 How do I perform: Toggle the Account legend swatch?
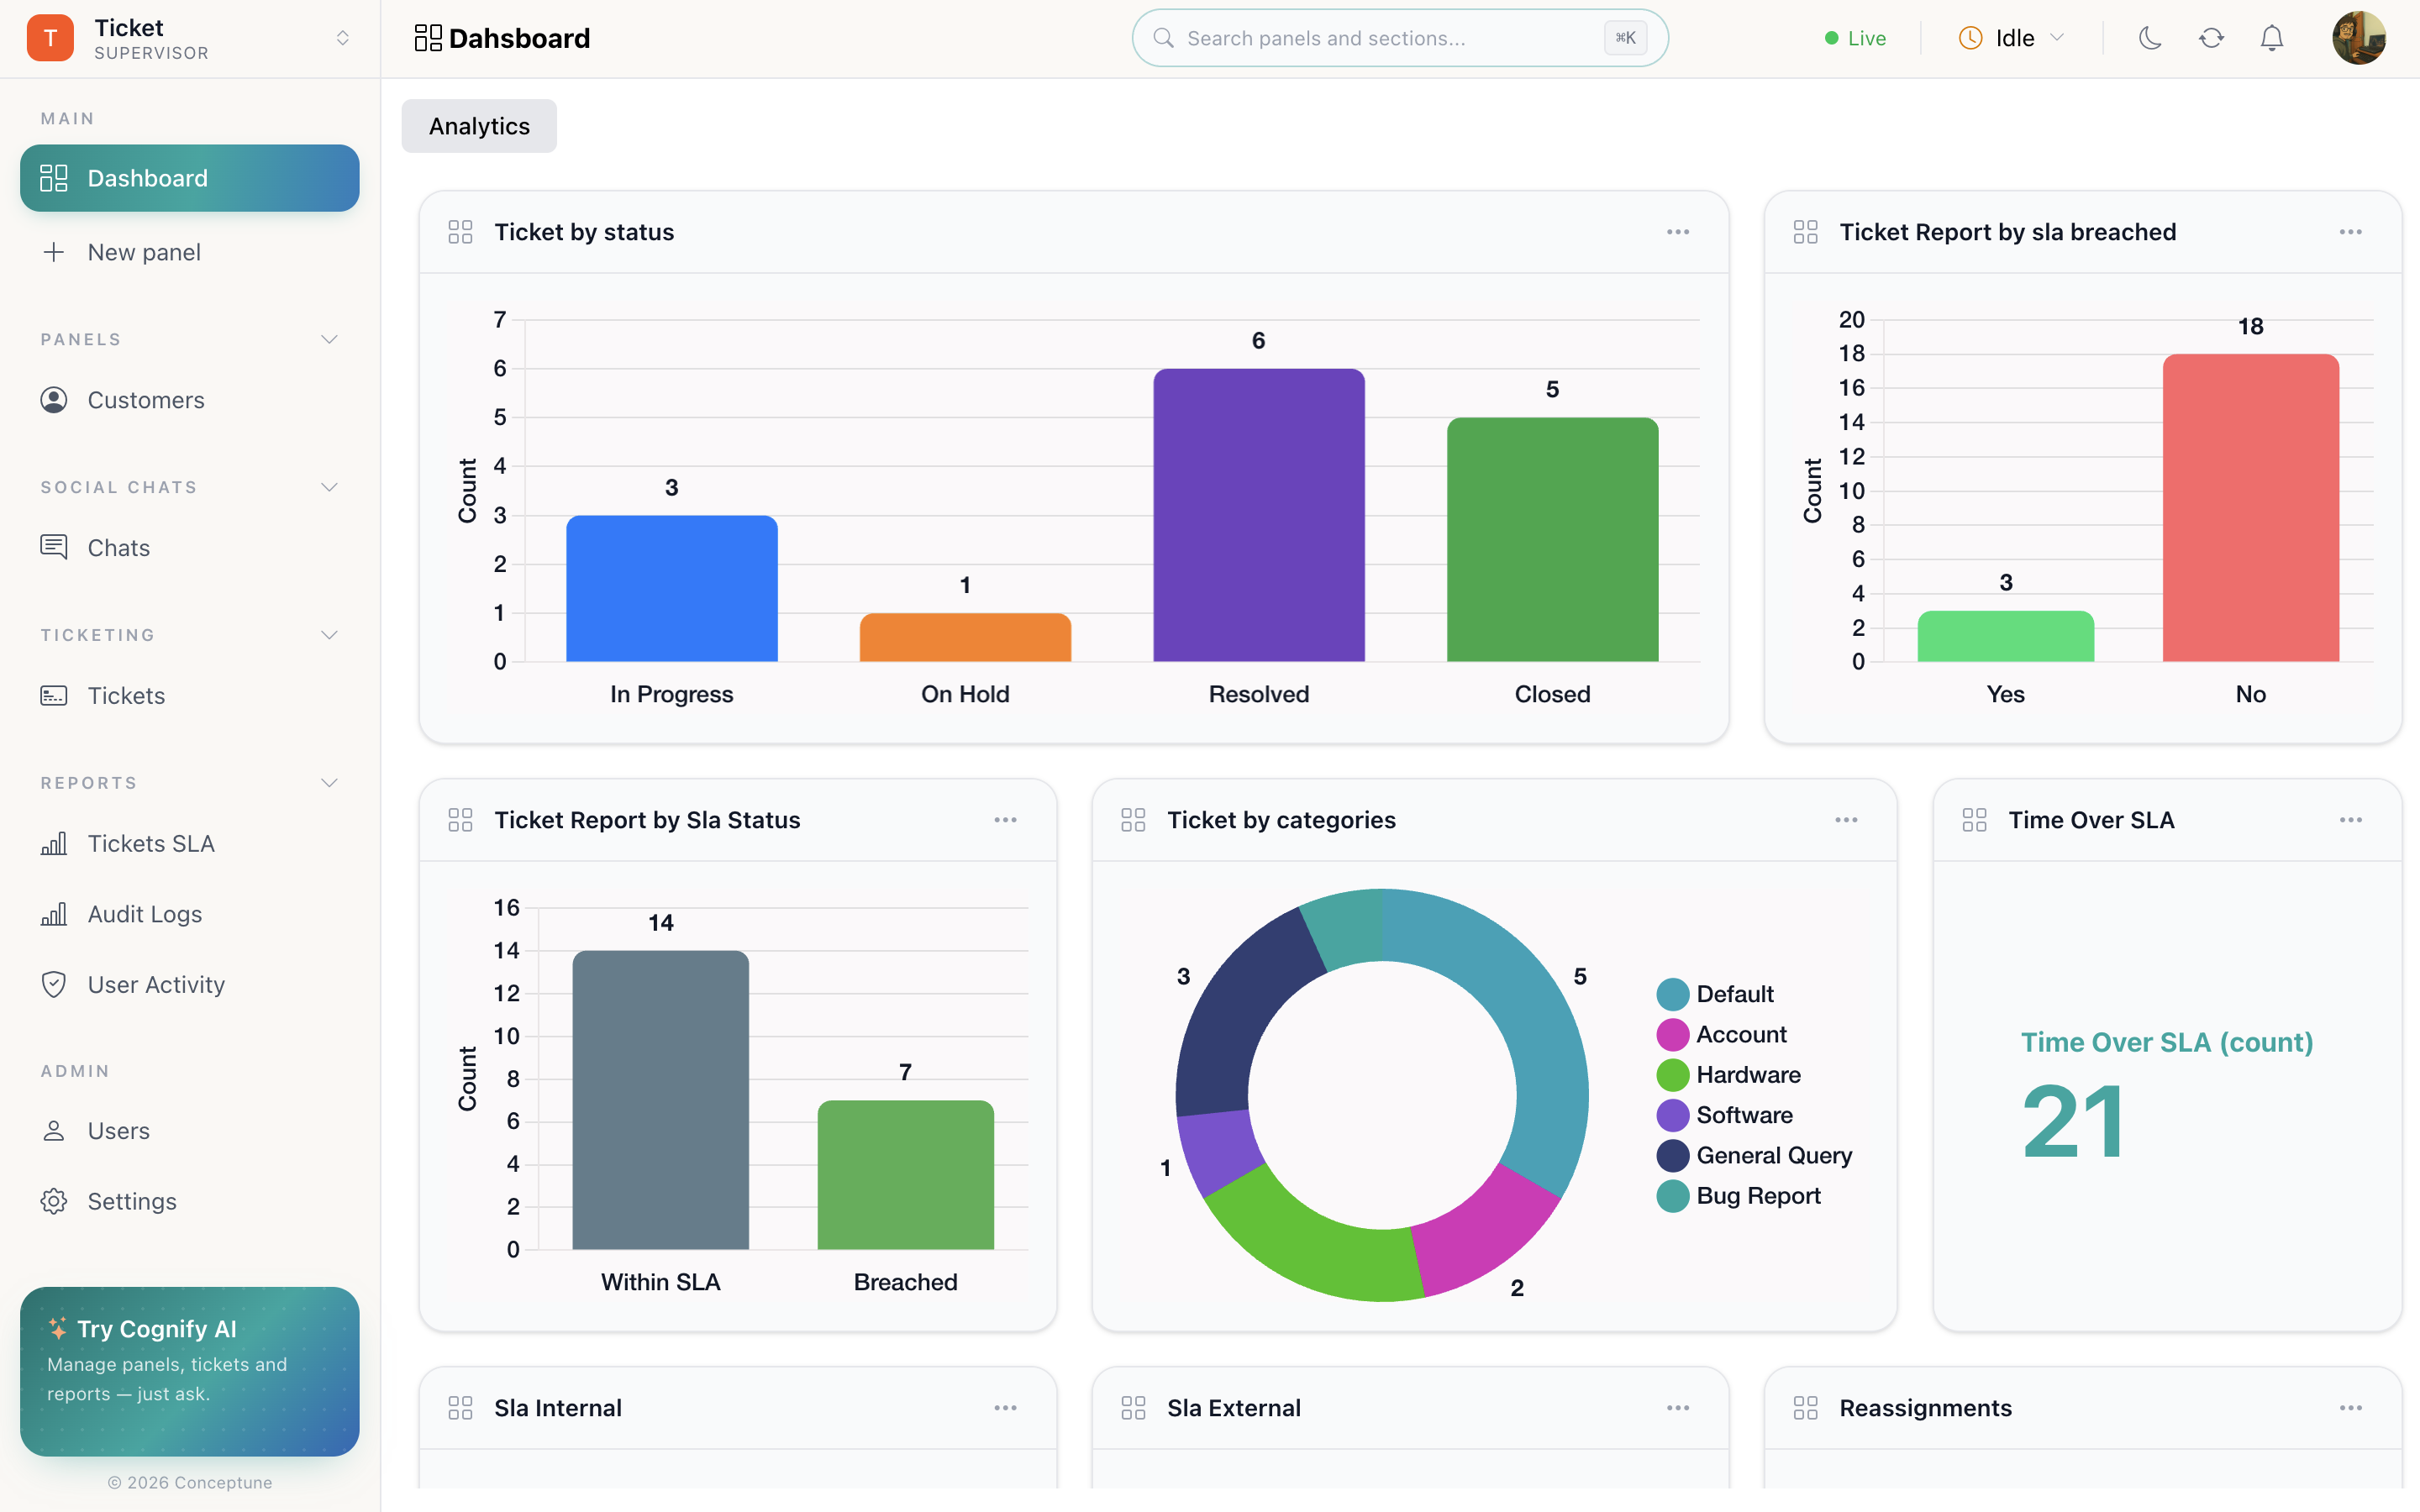coord(1673,1035)
